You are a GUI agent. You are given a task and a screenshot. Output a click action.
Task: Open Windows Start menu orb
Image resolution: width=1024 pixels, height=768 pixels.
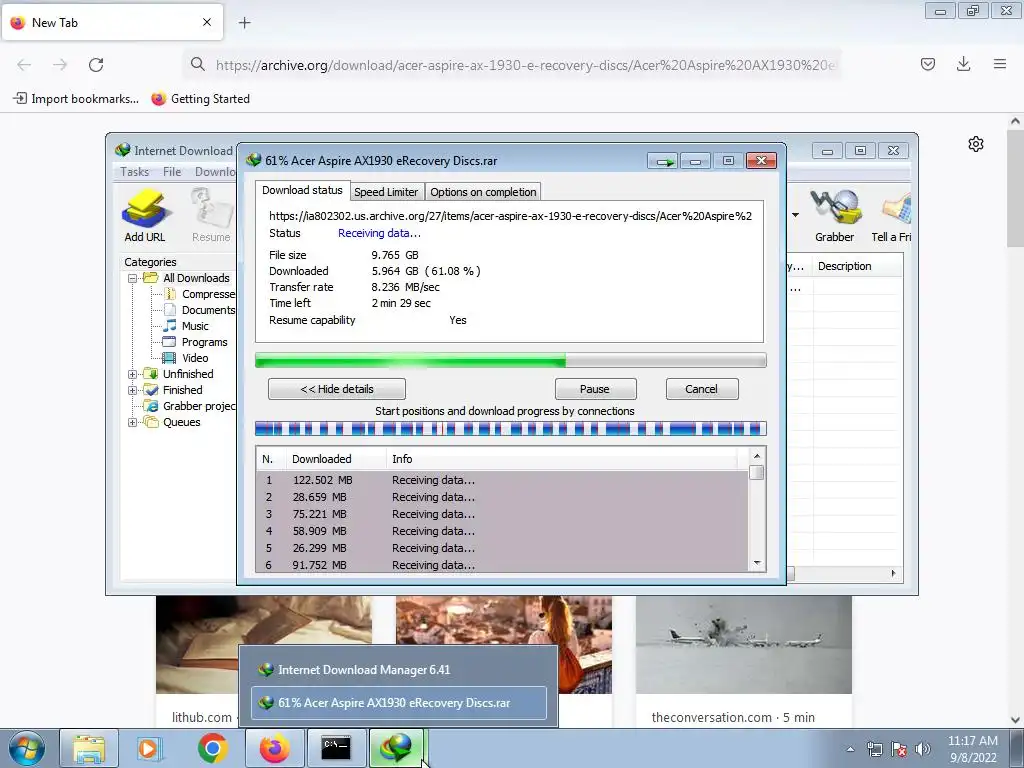click(x=26, y=748)
